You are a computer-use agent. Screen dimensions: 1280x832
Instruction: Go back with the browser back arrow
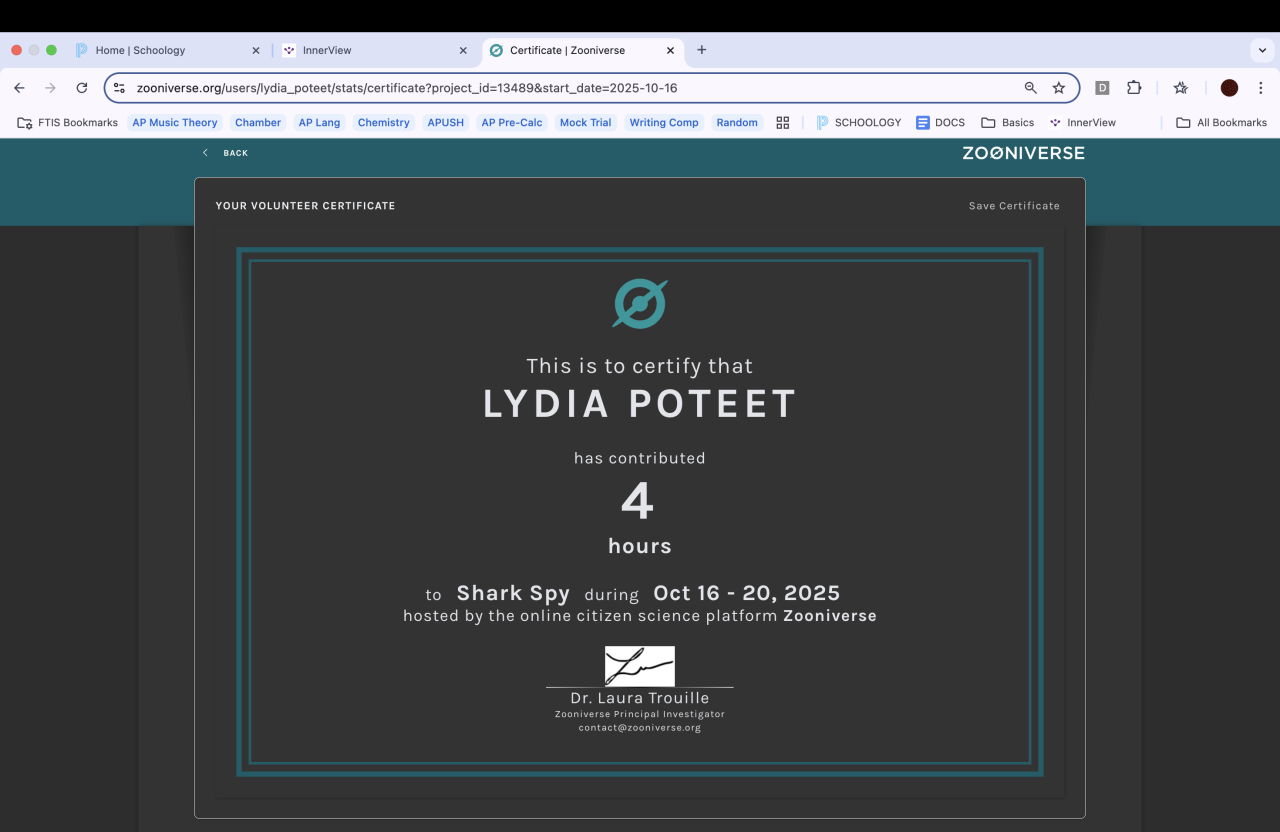(19, 88)
